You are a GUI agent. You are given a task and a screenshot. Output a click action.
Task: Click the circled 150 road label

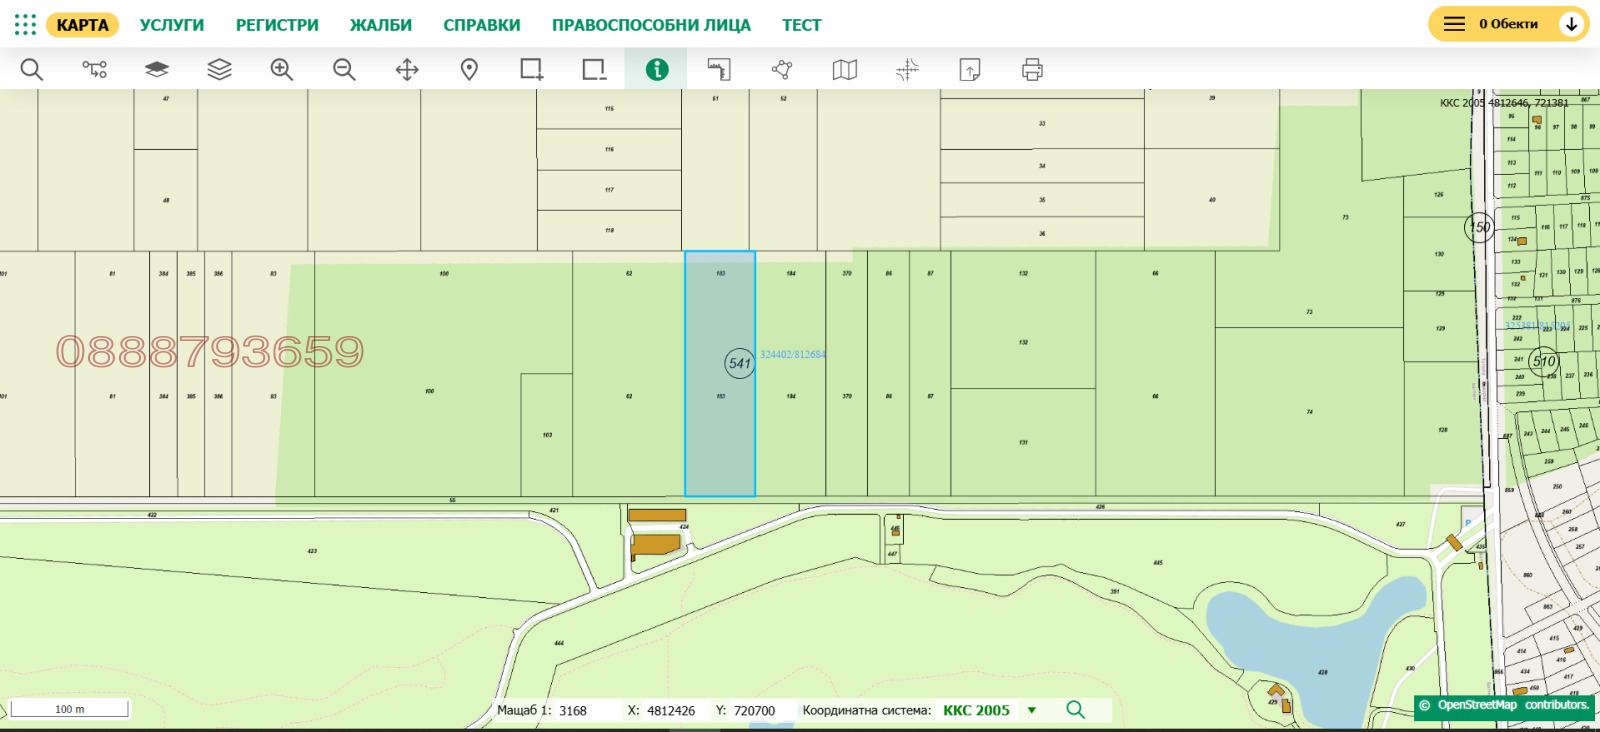(1479, 227)
